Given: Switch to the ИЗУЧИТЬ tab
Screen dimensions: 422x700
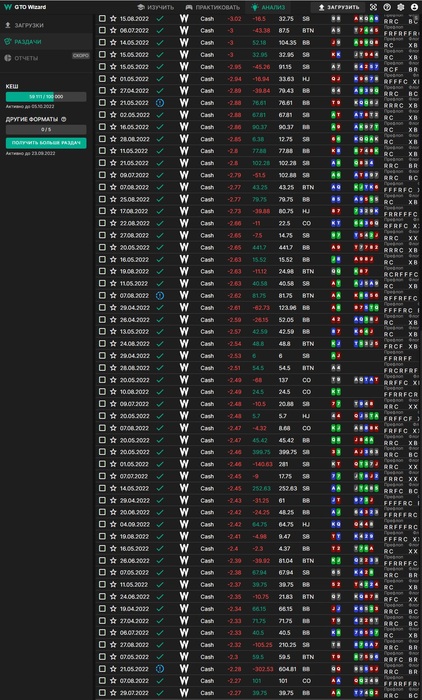Looking at the screenshot, I should click(155, 7).
